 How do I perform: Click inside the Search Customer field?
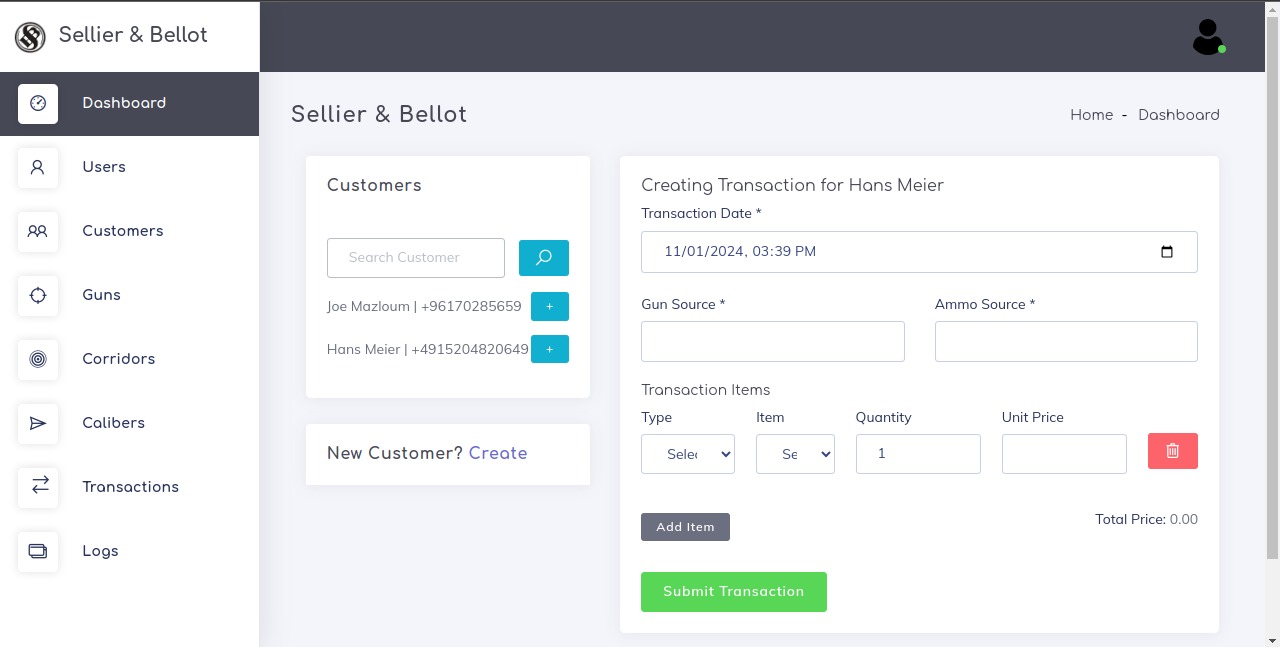coord(415,258)
